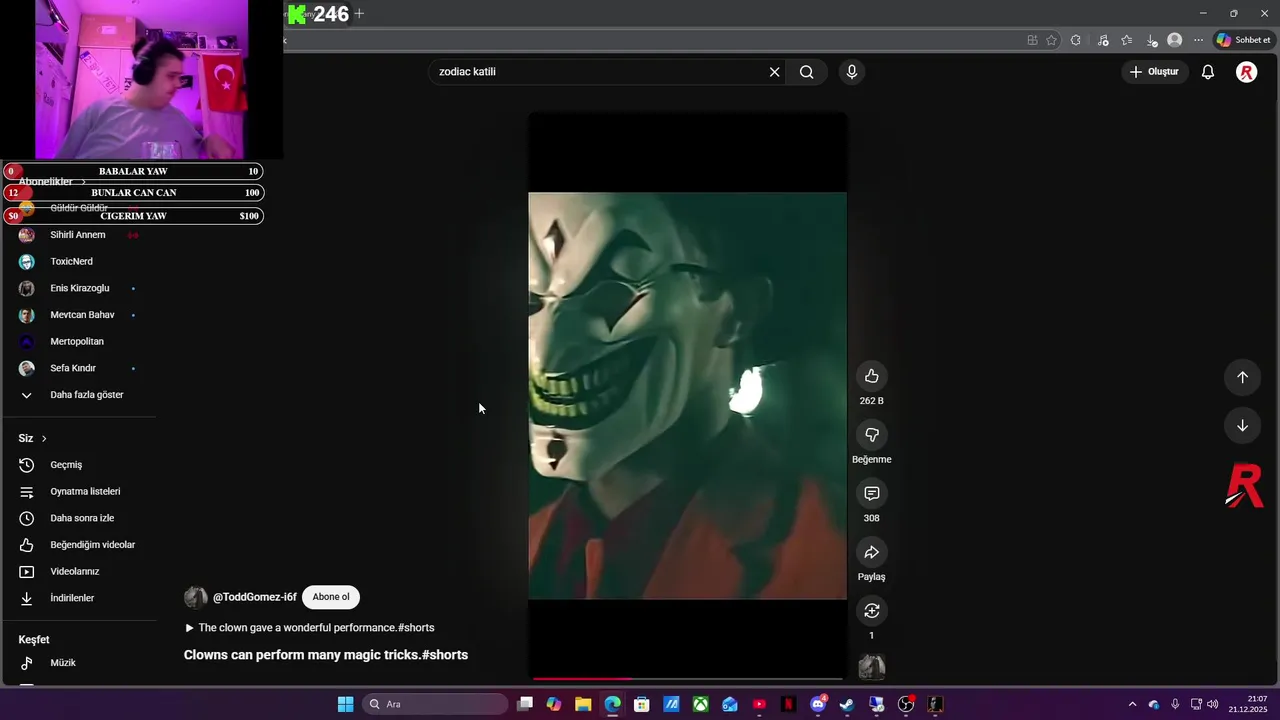This screenshot has width=1280, height=720.
Task: Clear the search text with X
Action: pyautogui.click(x=774, y=72)
